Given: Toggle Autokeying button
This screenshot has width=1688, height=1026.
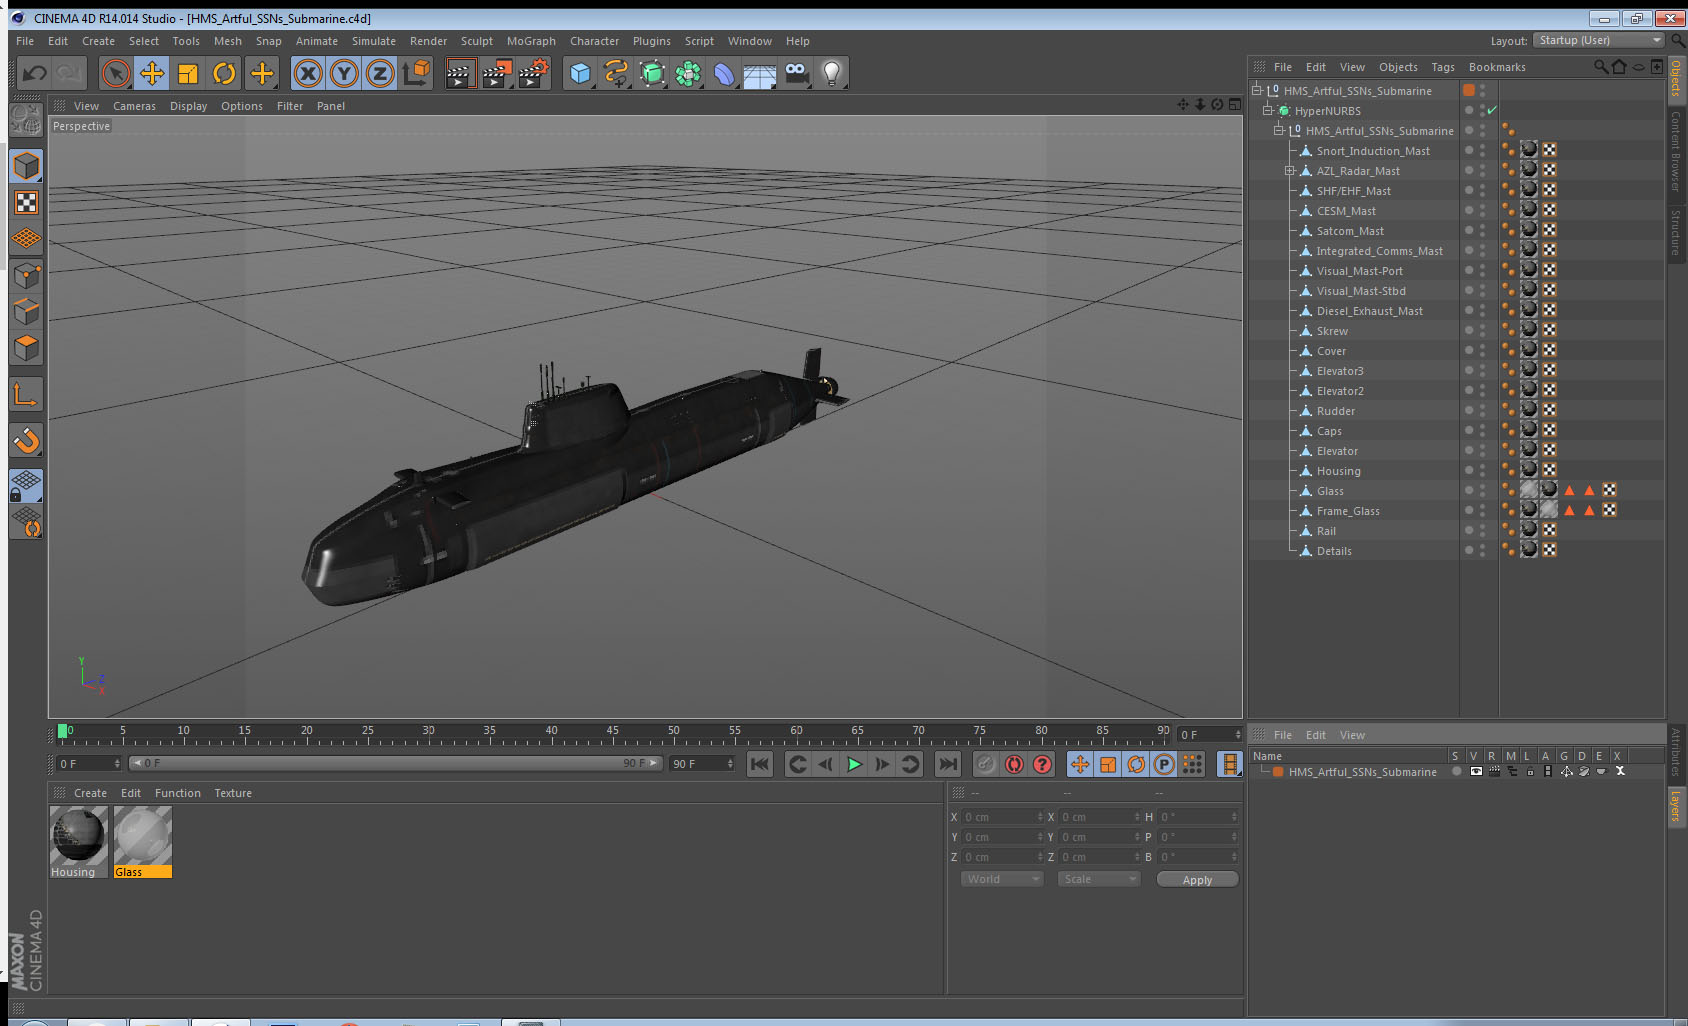Looking at the screenshot, I should tap(1014, 765).
